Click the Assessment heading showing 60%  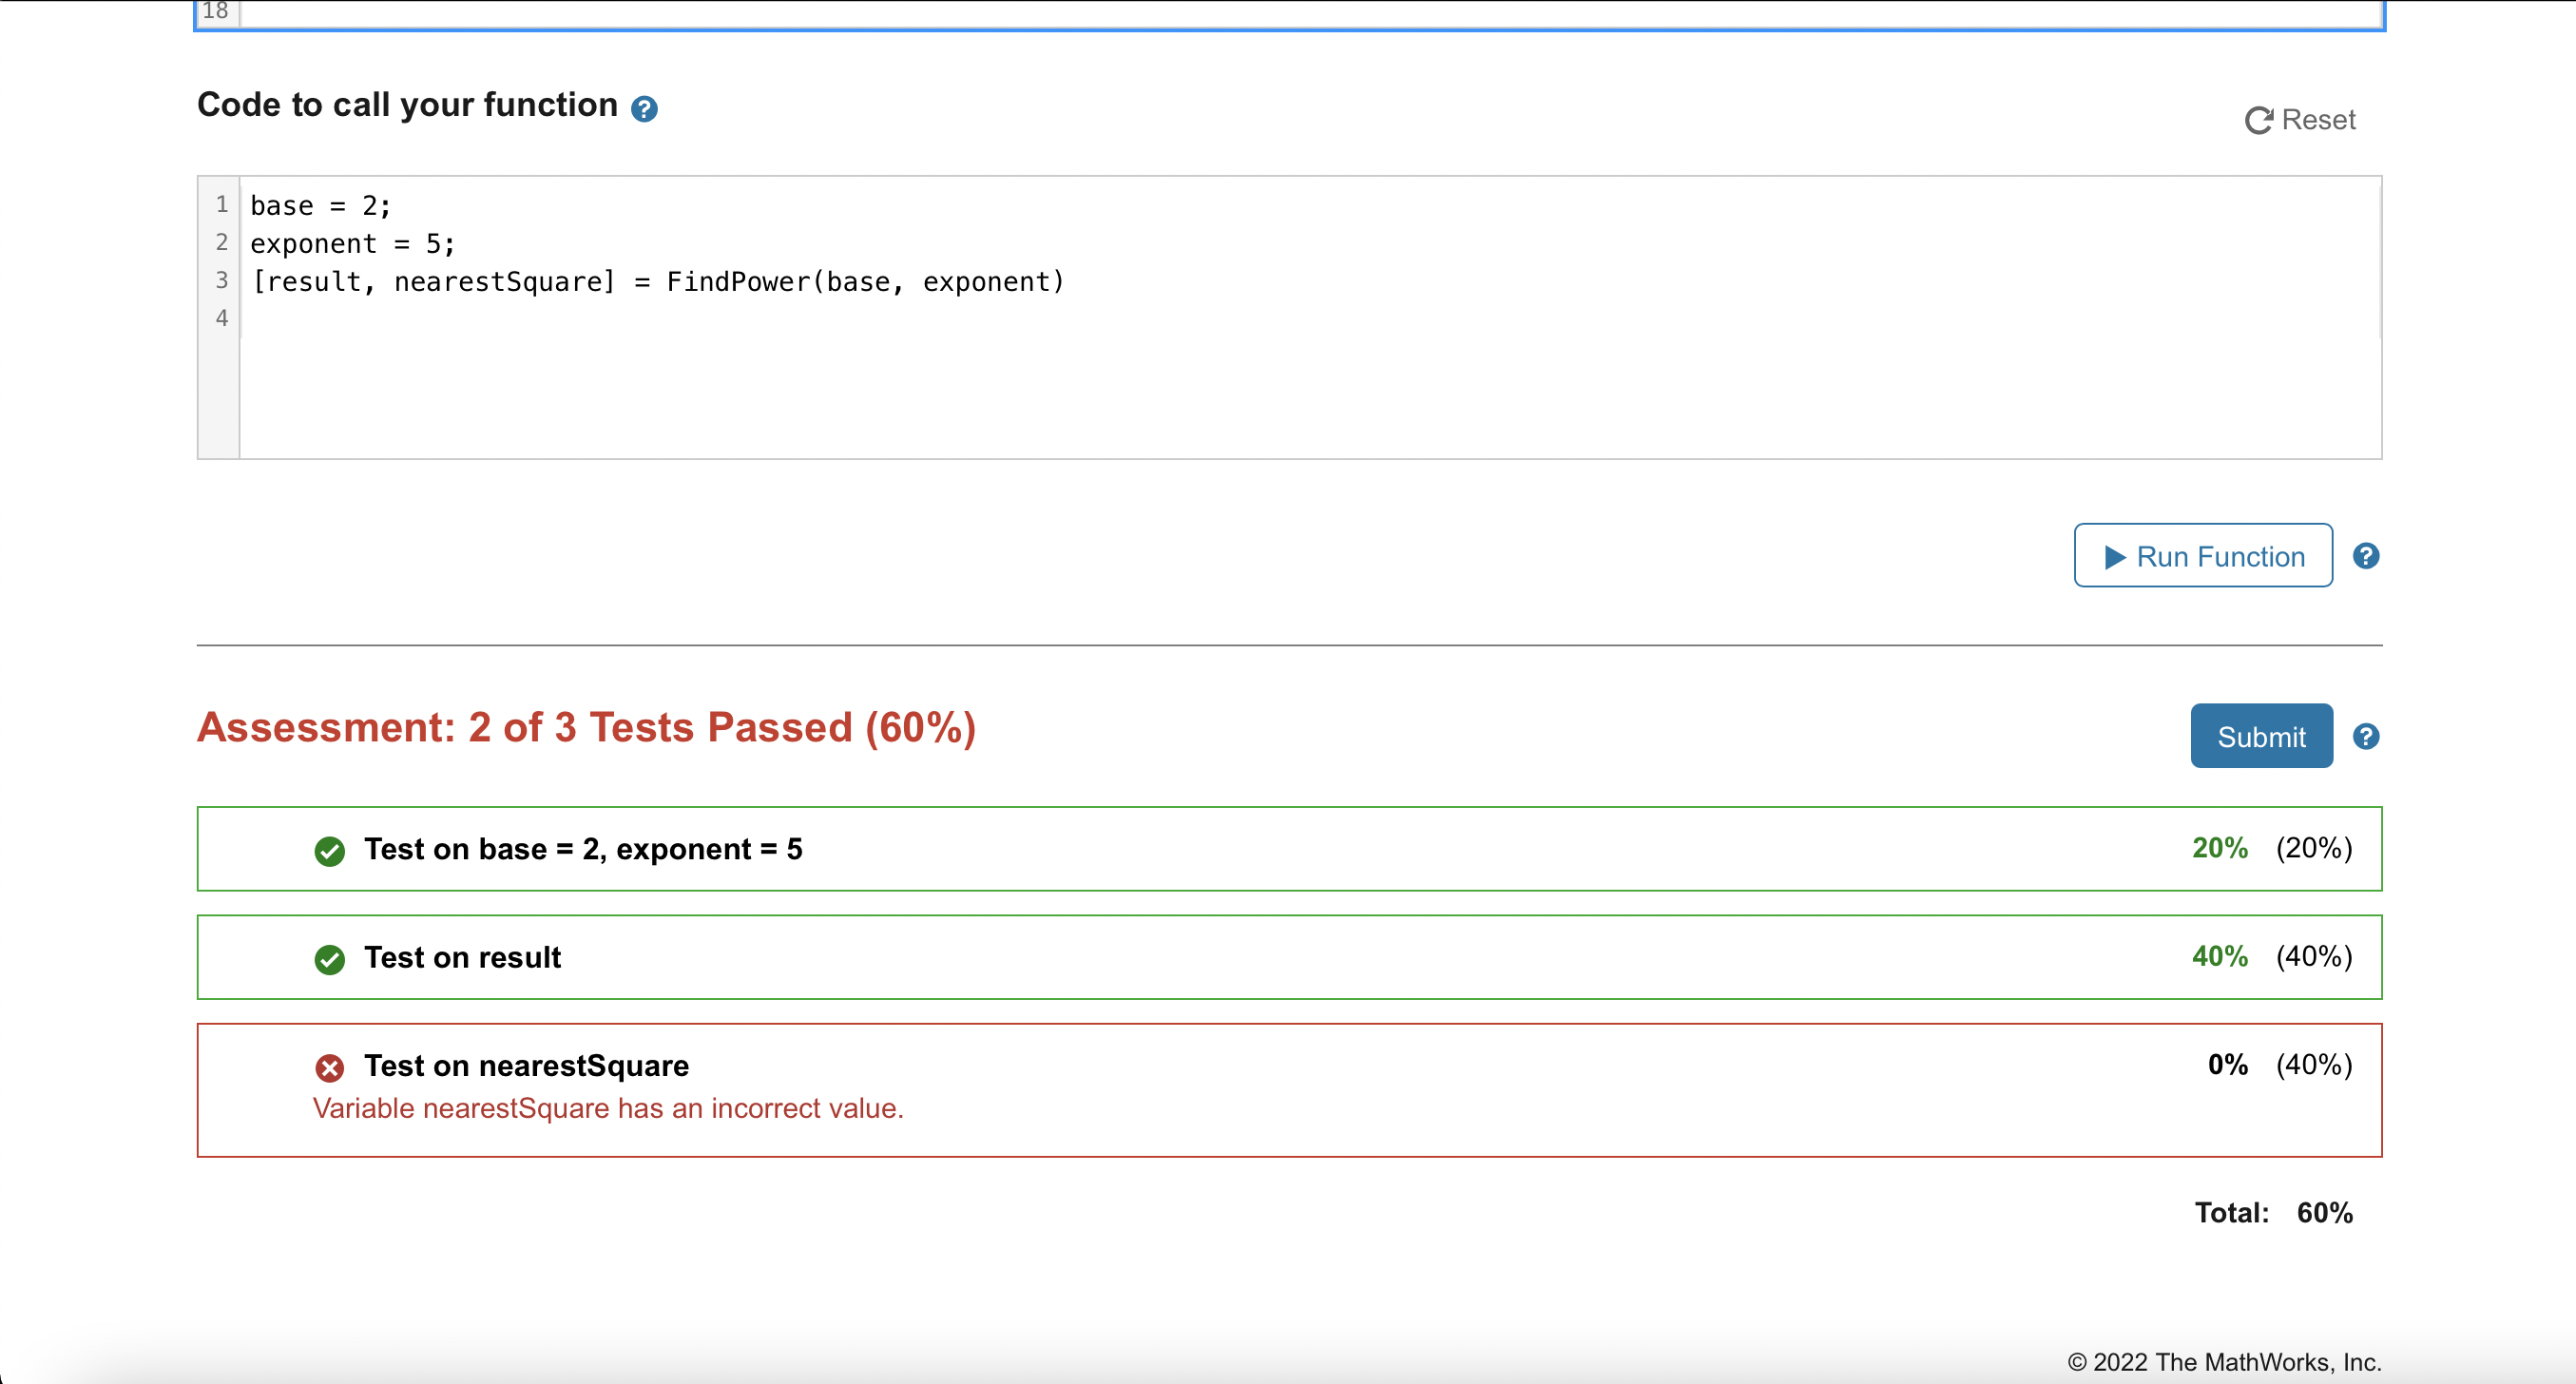[x=588, y=728]
